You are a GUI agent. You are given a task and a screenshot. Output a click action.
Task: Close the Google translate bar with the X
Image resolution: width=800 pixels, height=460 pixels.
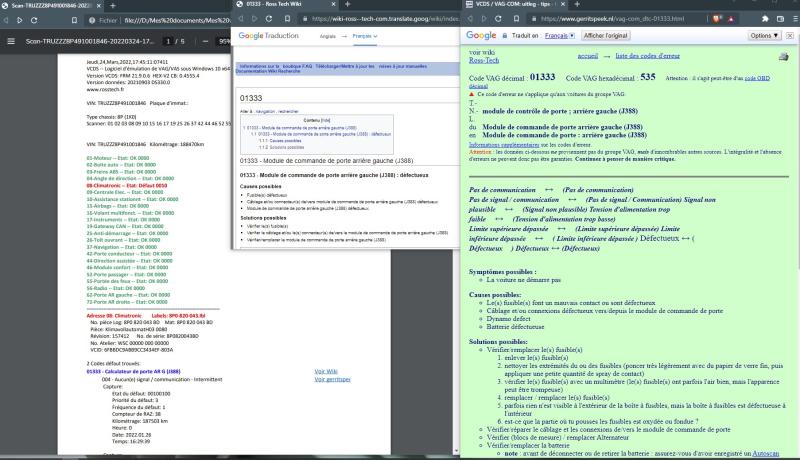(790, 36)
